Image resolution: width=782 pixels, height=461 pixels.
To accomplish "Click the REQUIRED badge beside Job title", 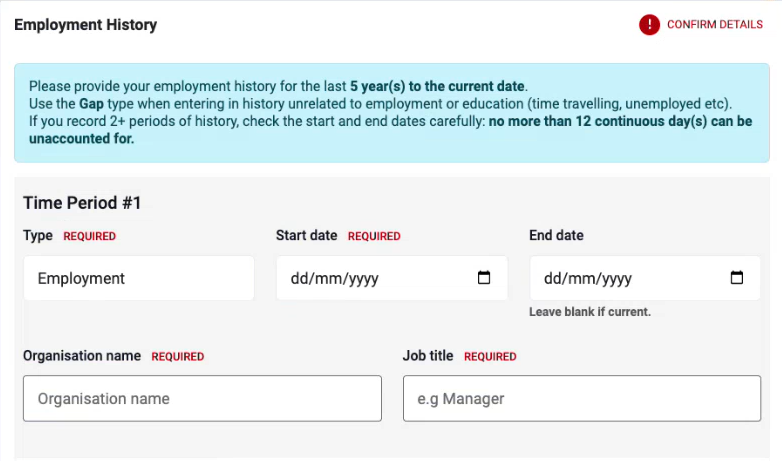I will [x=490, y=357].
